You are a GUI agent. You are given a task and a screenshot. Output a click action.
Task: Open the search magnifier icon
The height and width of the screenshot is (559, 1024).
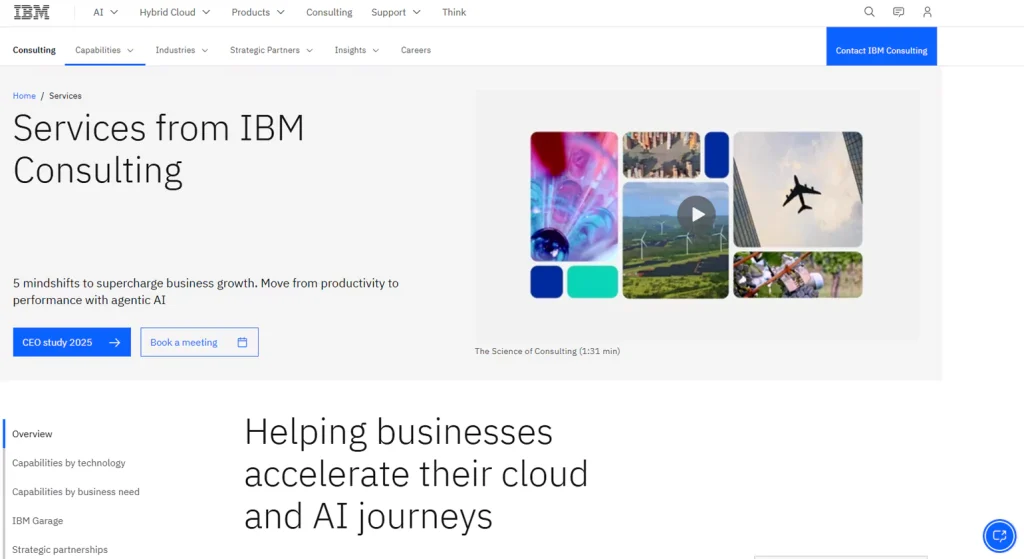pyautogui.click(x=869, y=12)
